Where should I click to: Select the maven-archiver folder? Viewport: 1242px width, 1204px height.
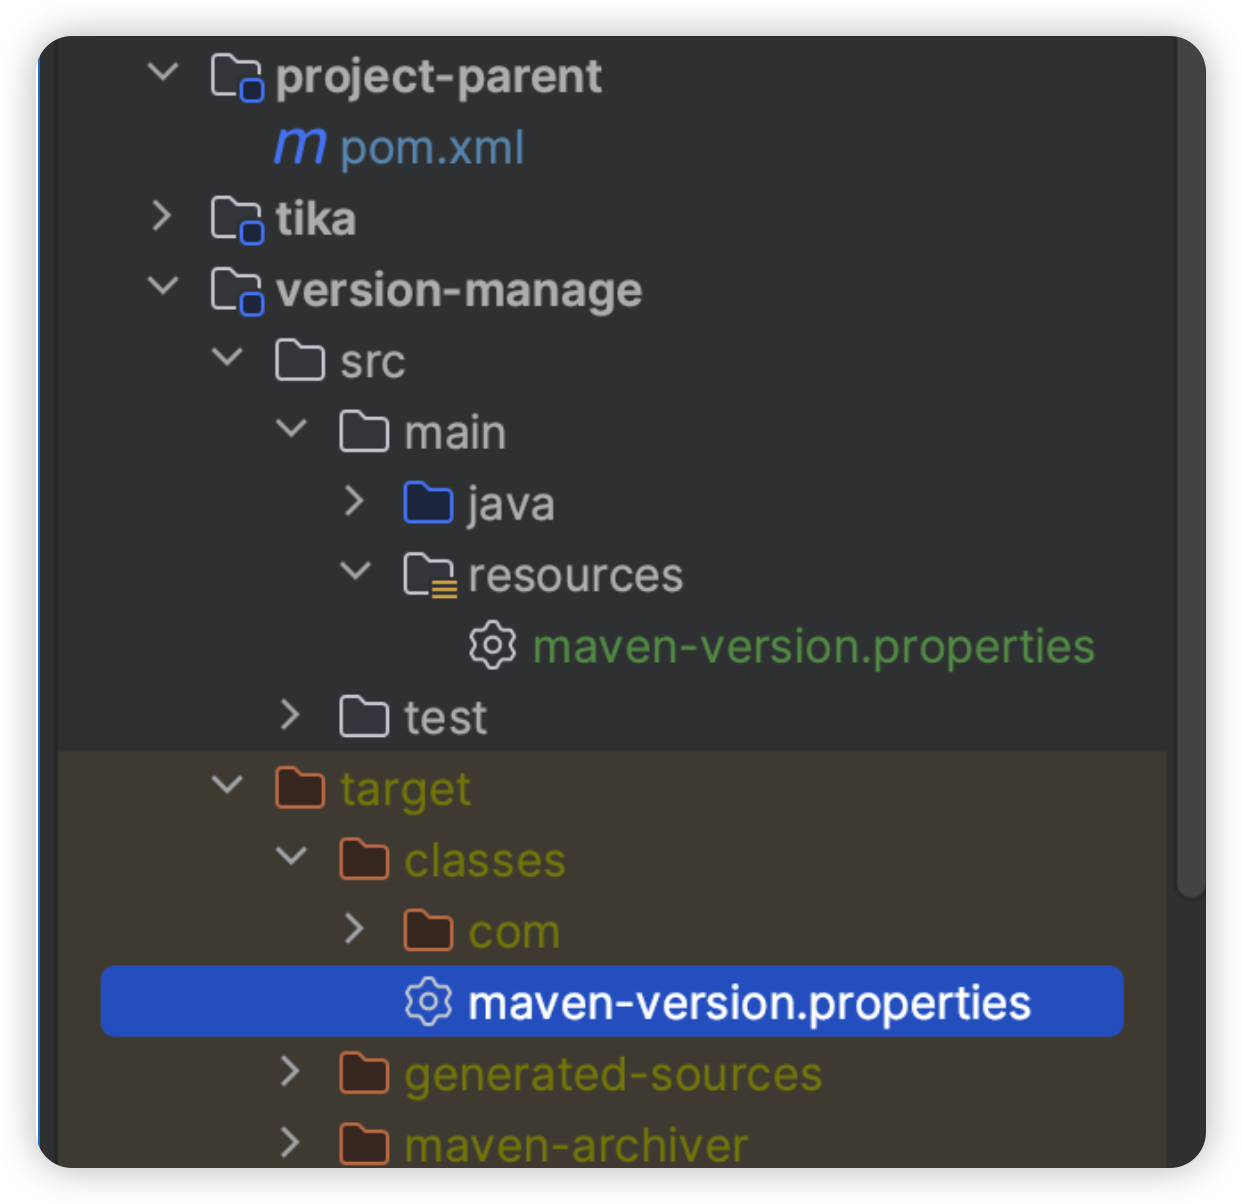pos(576,1145)
